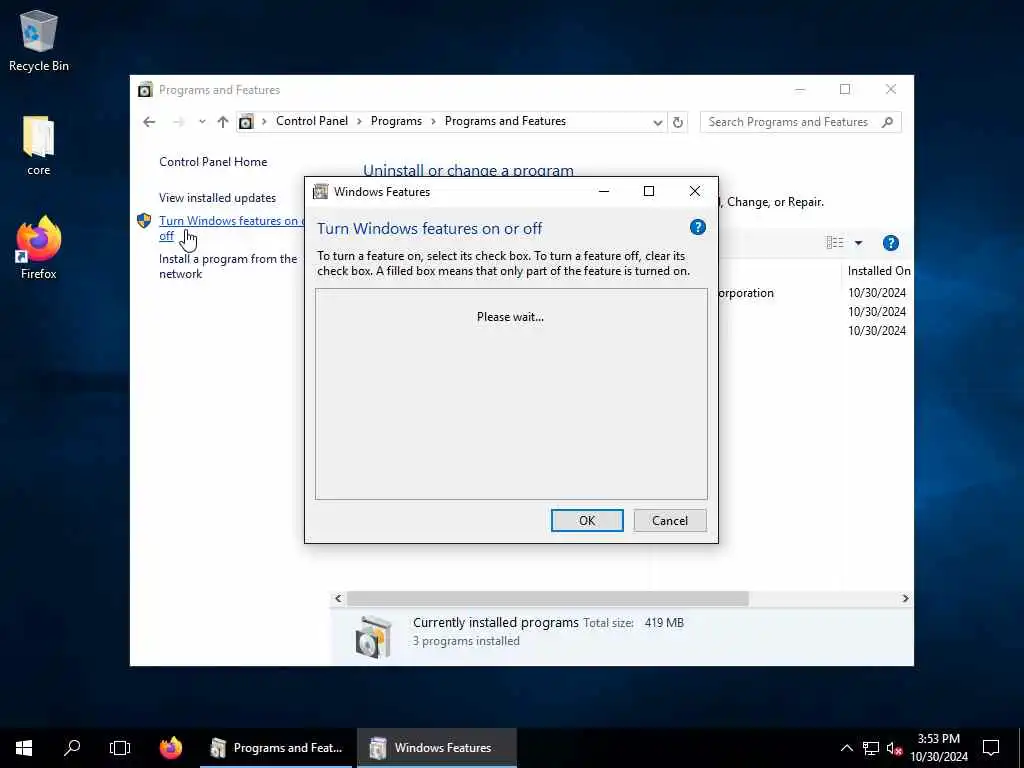The height and width of the screenshot is (768, 1024).
Task: Click the taskbar clock showing 3:53 PM
Action: click(938, 748)
